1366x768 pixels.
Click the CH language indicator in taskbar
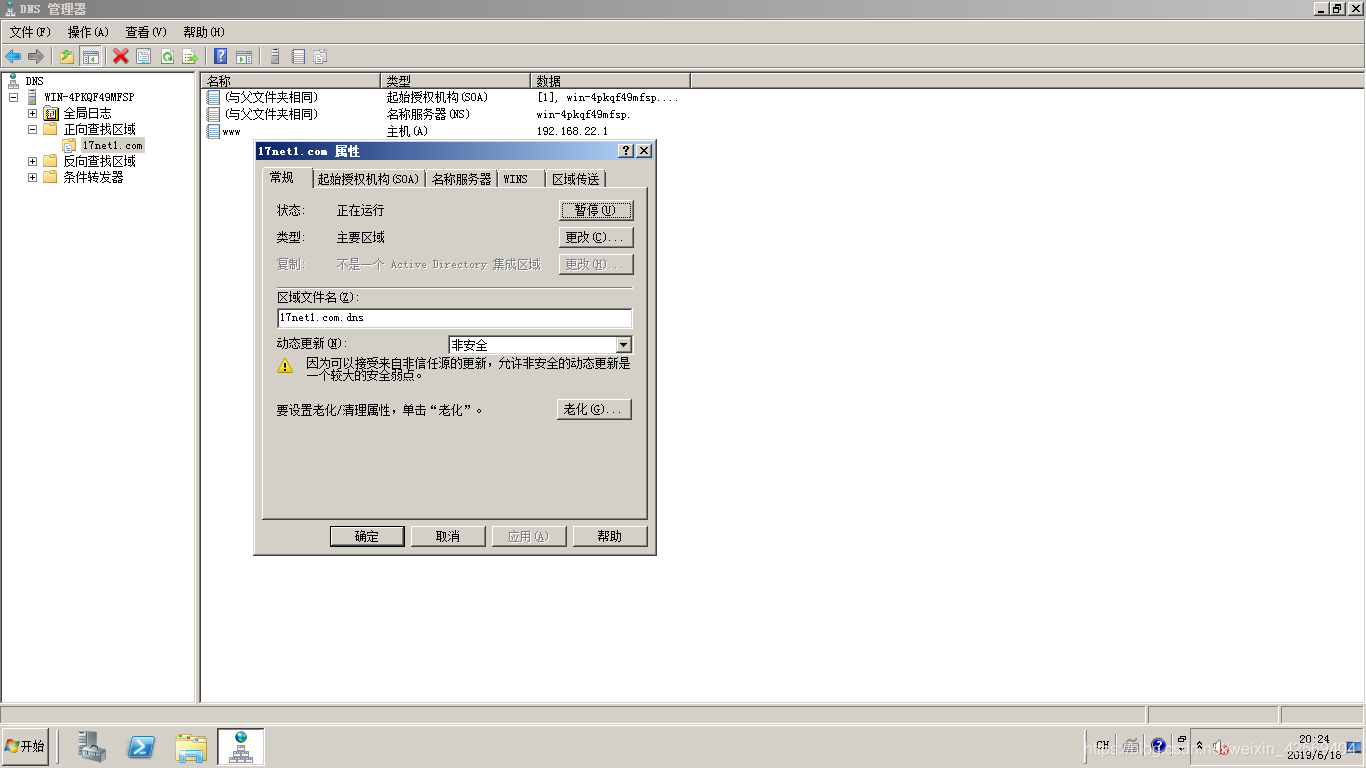pos(1102,745)
